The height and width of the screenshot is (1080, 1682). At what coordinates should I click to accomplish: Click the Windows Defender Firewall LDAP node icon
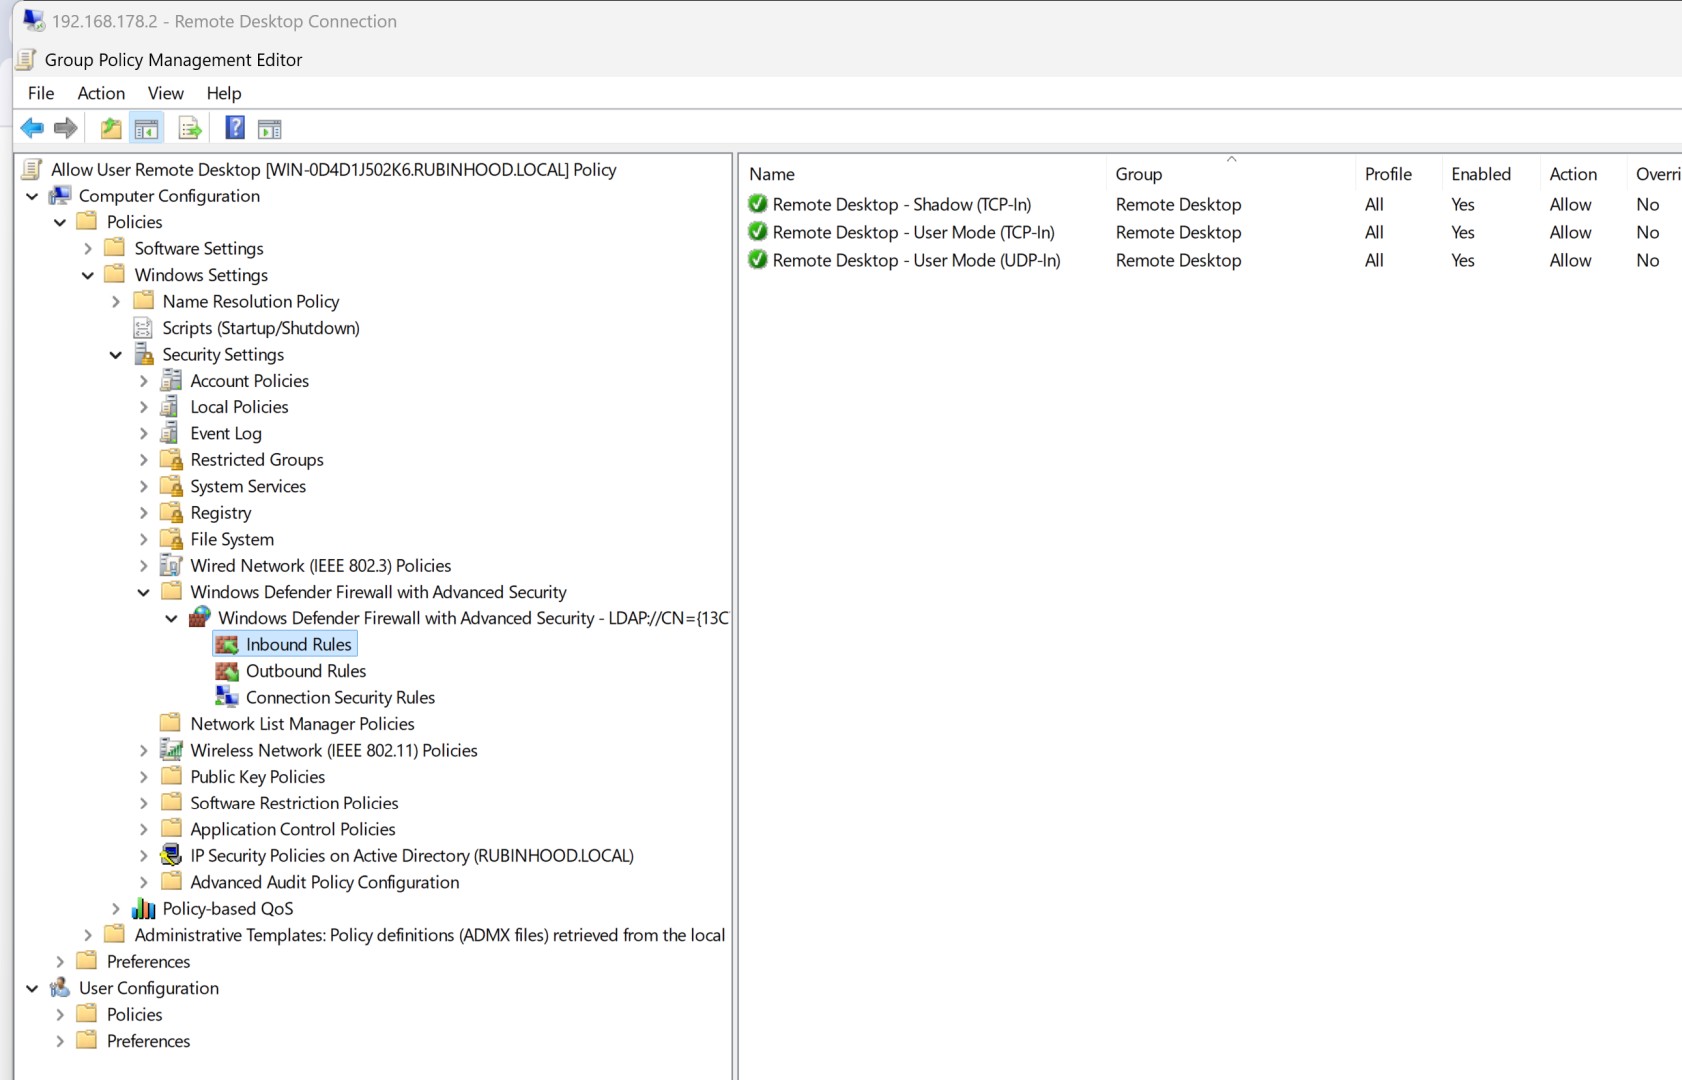click(200, 617)
